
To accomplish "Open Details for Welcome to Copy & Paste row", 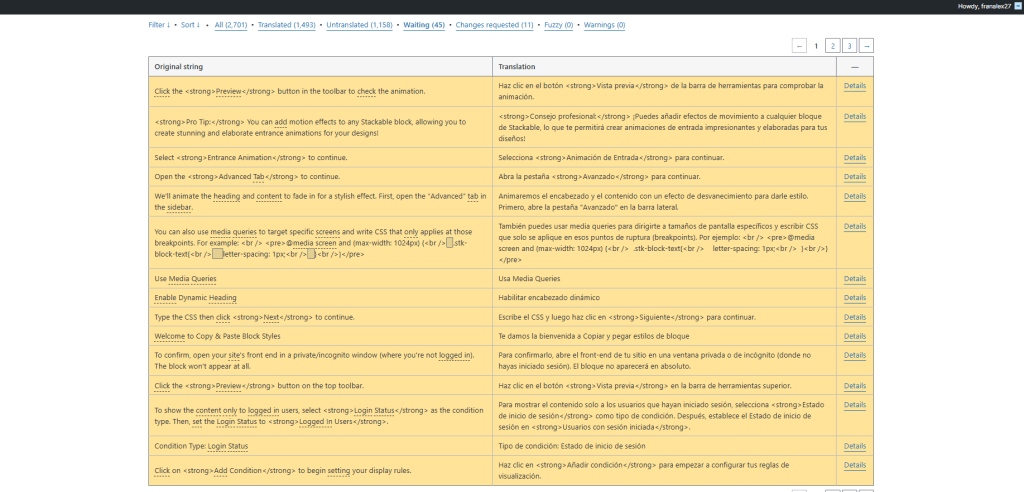I will tap(854, 336).
